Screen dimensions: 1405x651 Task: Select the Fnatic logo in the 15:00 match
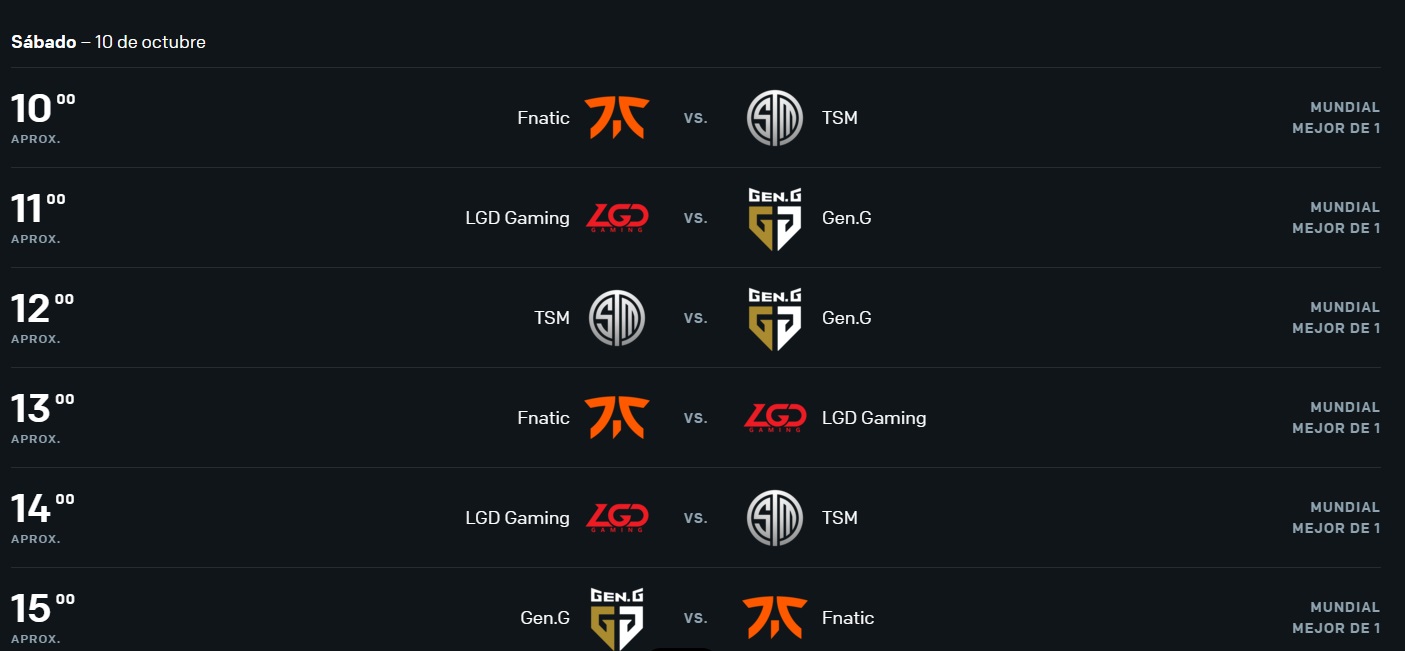775,618
